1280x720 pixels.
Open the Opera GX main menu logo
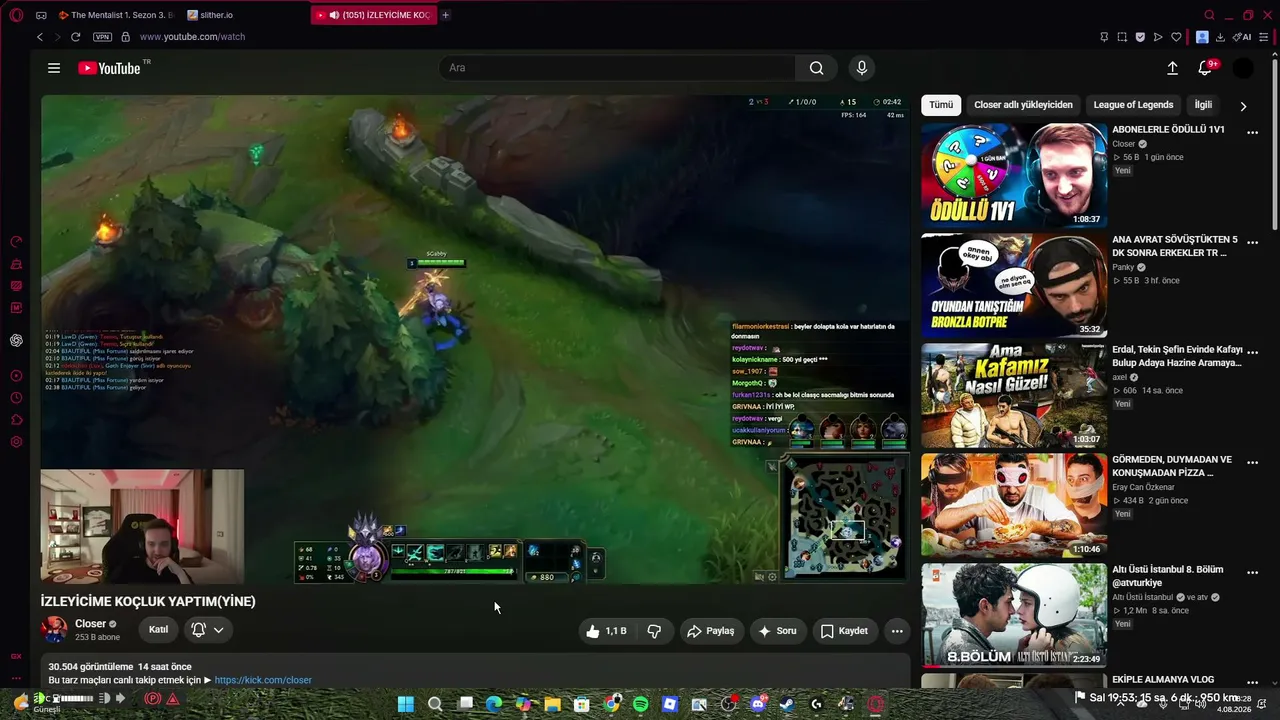click(x=16, y=15)
